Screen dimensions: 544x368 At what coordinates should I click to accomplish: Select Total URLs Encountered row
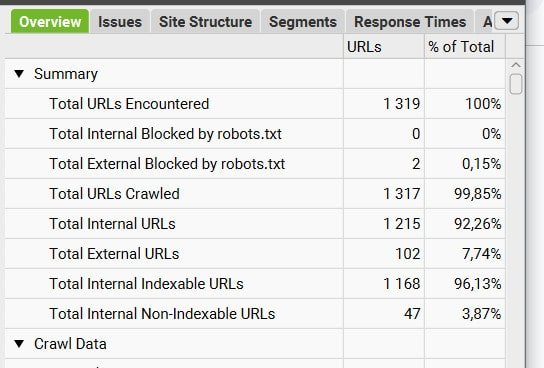pyautogui.click(x=255, y=104)
